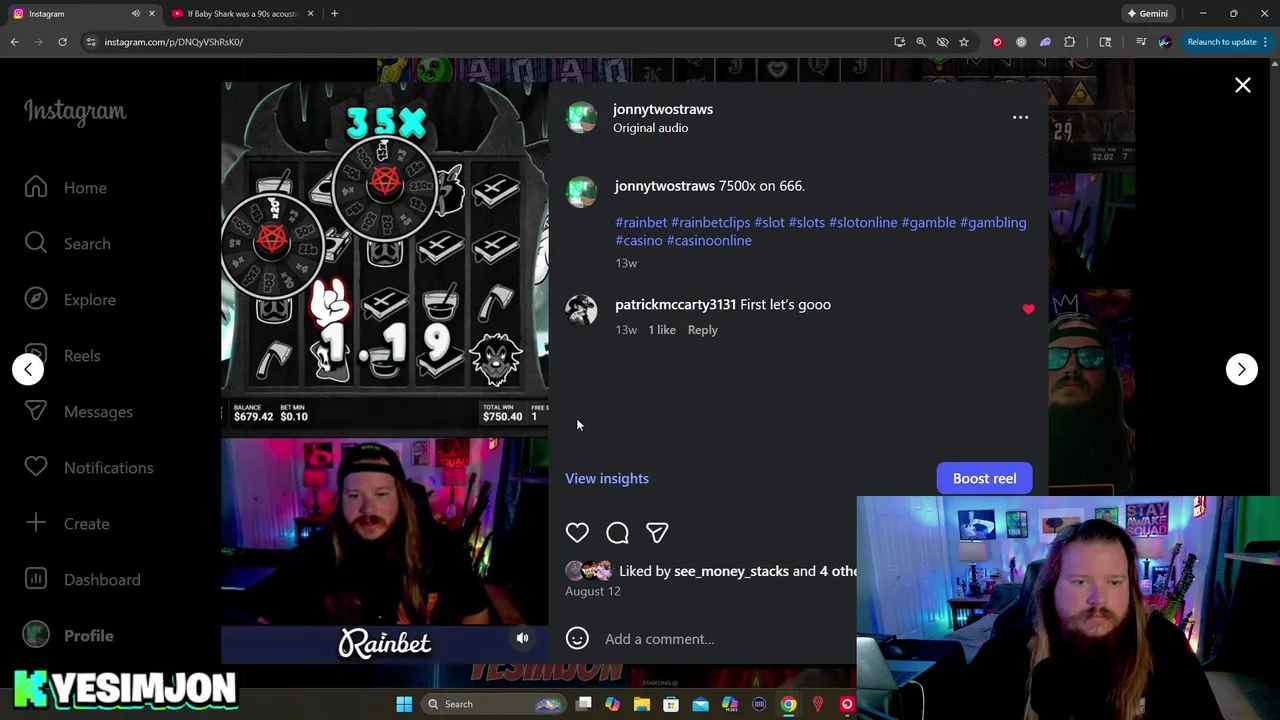Open jonnytwostraws profile from the post header

pyautogui.click(x=663, y=109)
